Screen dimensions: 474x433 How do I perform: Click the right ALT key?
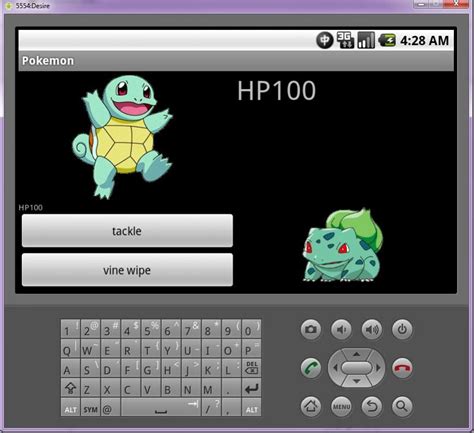coord(251,407)
